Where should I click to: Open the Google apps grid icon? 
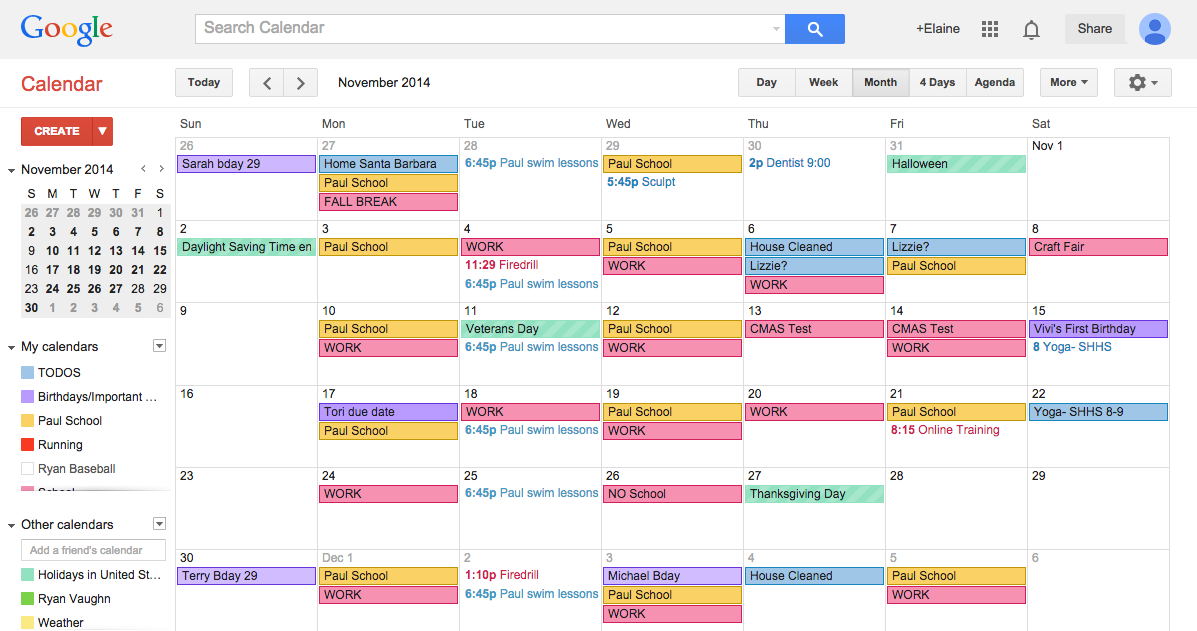click(990, 29)
